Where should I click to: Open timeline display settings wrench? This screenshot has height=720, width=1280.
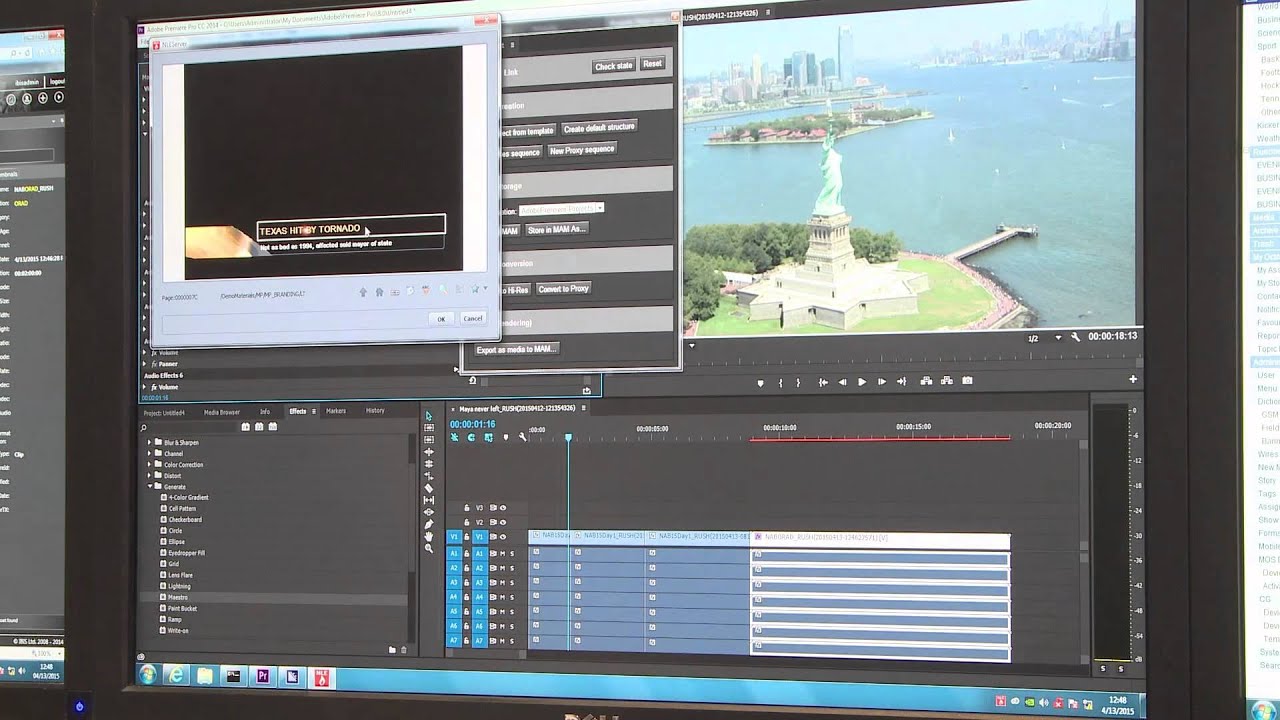(523, 437)
